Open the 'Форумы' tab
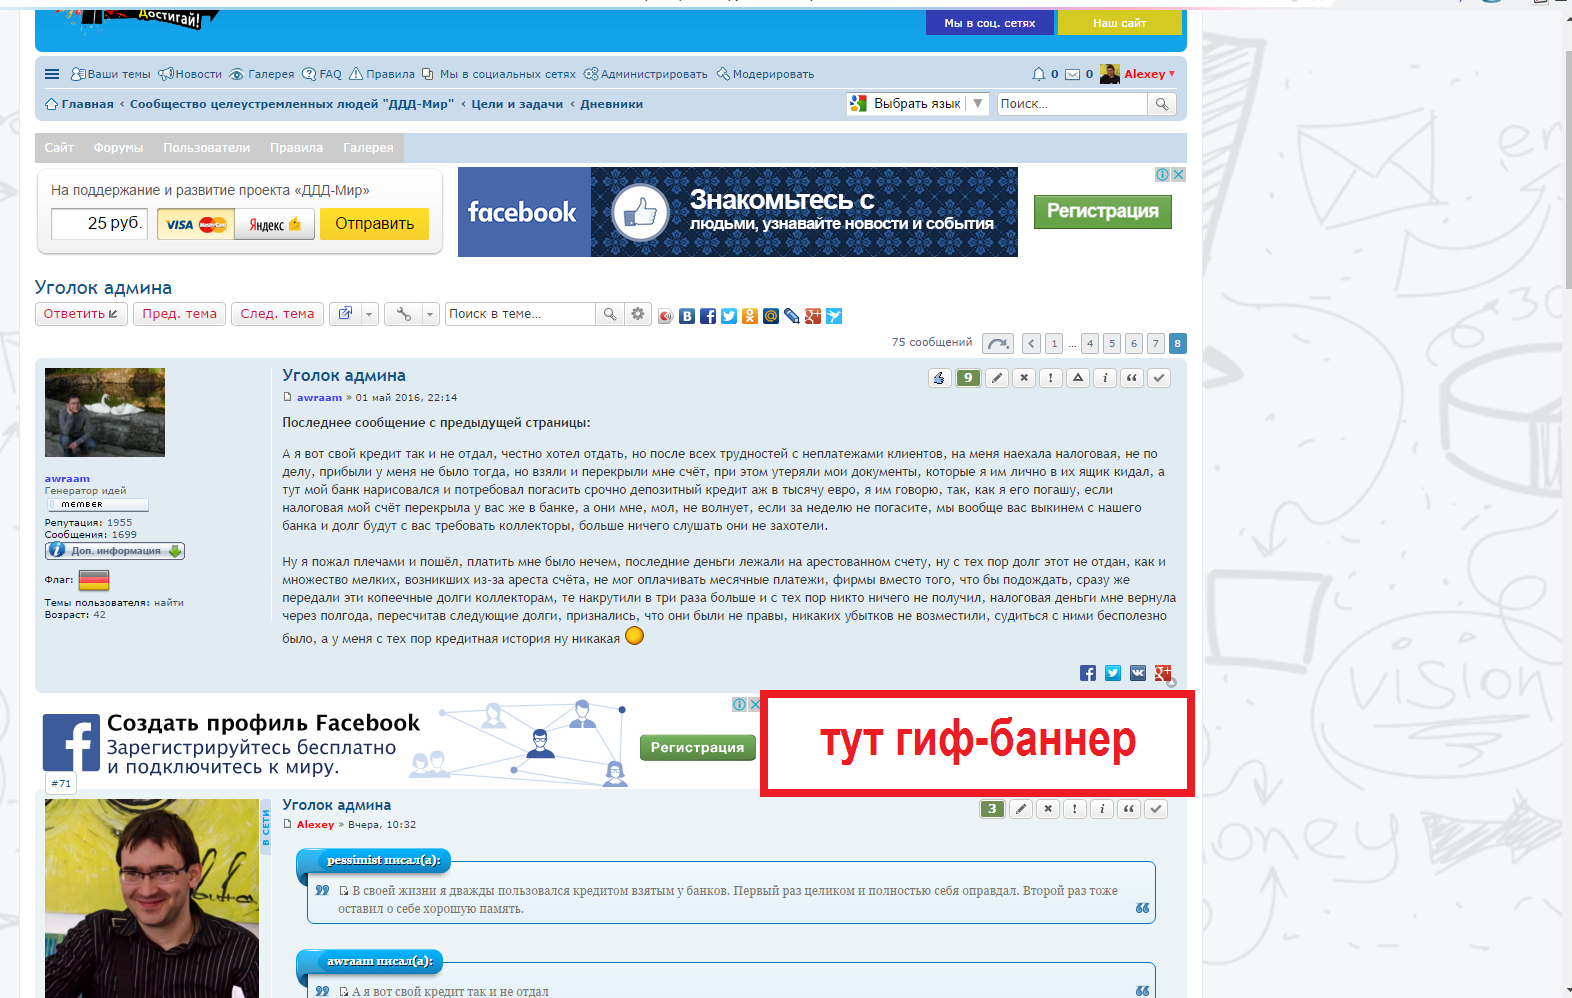This screenshot has height=998, width=1572. [118, 147]
